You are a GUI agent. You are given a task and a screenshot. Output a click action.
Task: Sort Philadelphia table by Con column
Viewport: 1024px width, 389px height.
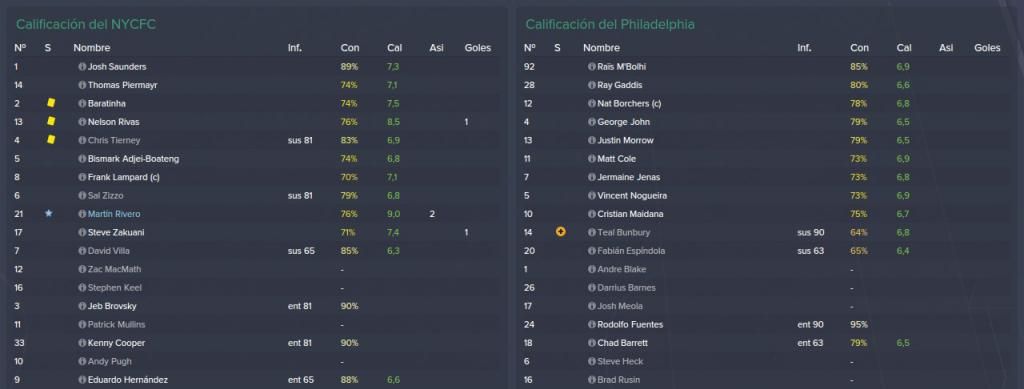tap(859, 48)
